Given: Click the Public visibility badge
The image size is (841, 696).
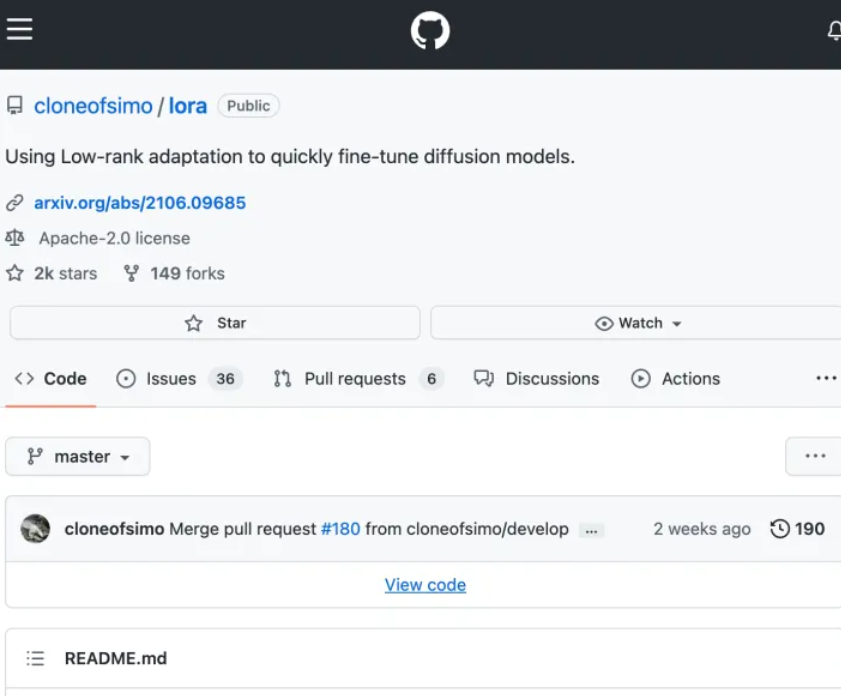Looking at the screenshot, I should [248, 106].
